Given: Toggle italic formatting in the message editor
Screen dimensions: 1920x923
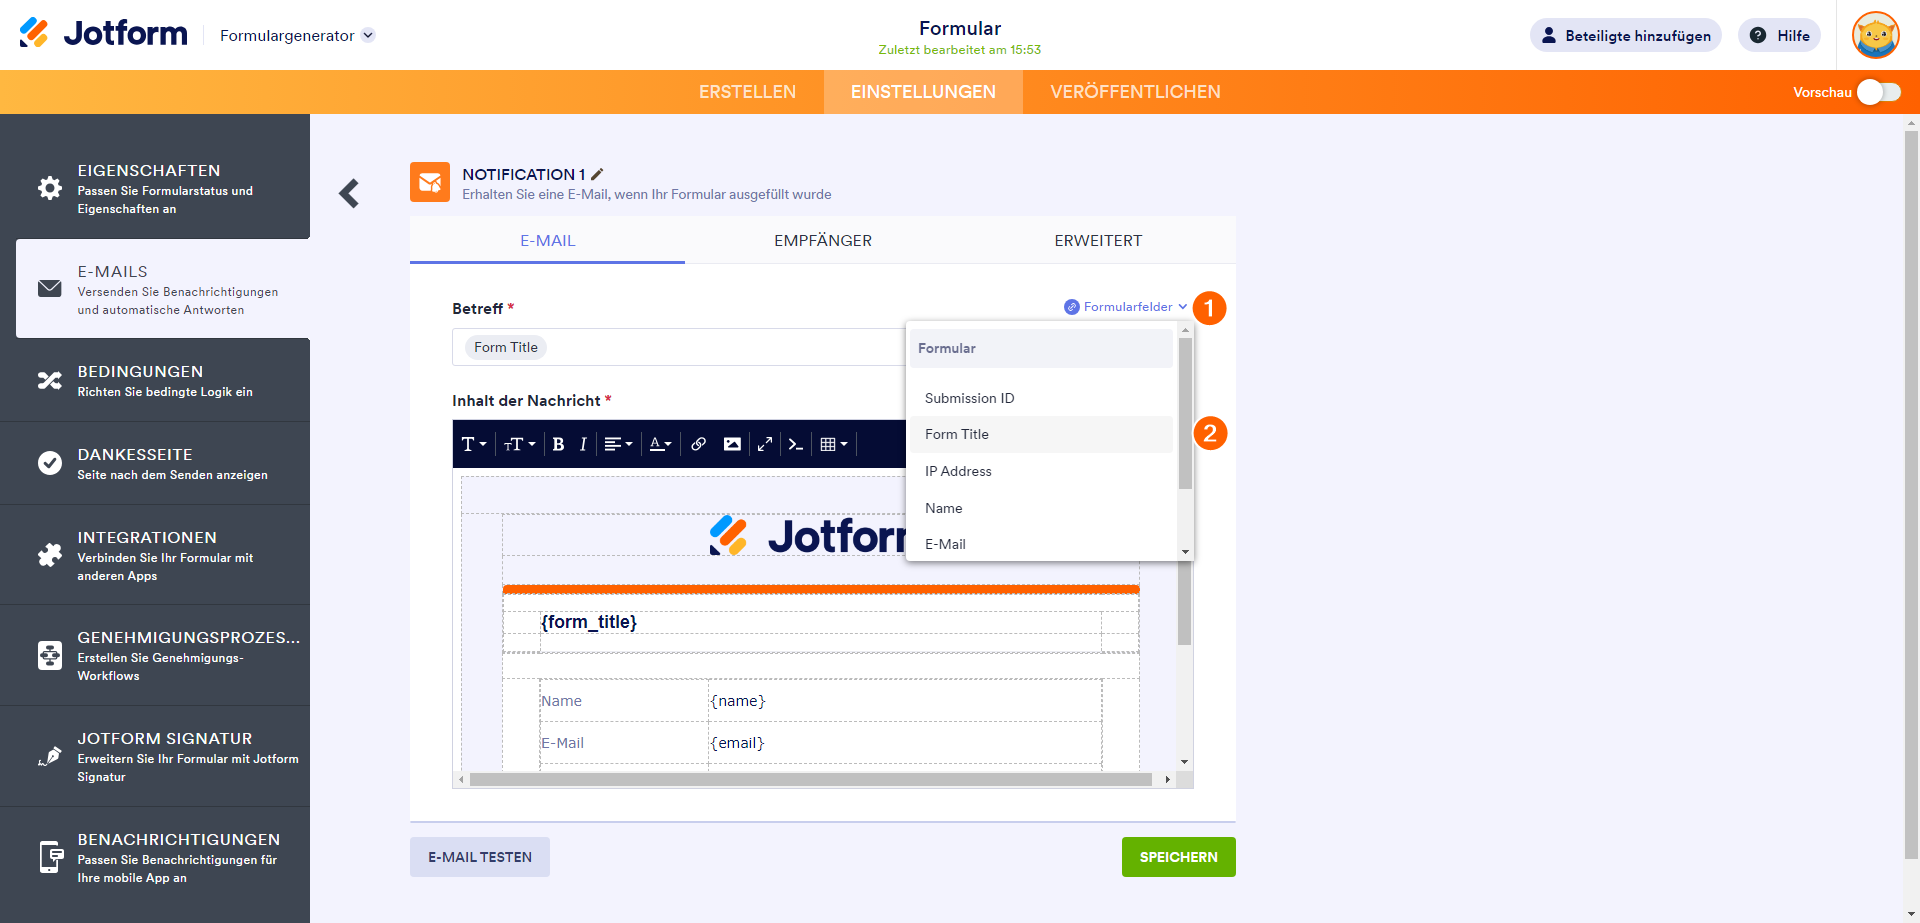Looking at the screenshot, I should (x=583, y=444).
